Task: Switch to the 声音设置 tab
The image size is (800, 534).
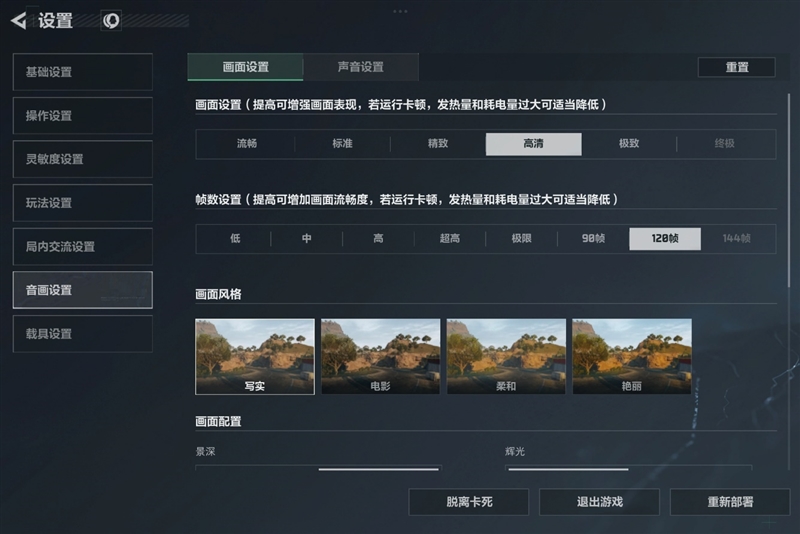Action: point(361,67)
